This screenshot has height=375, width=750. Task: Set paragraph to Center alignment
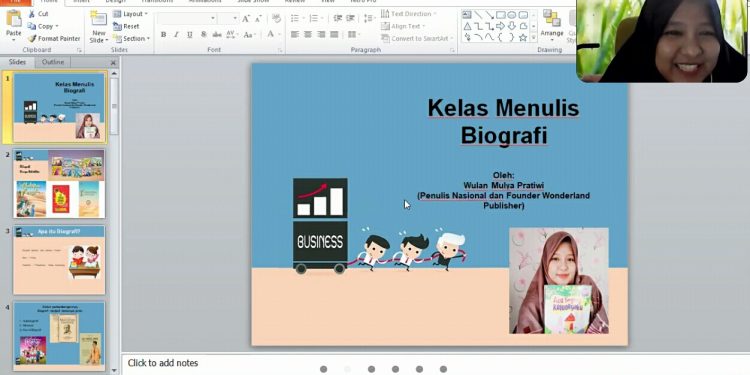click(308, 34)
